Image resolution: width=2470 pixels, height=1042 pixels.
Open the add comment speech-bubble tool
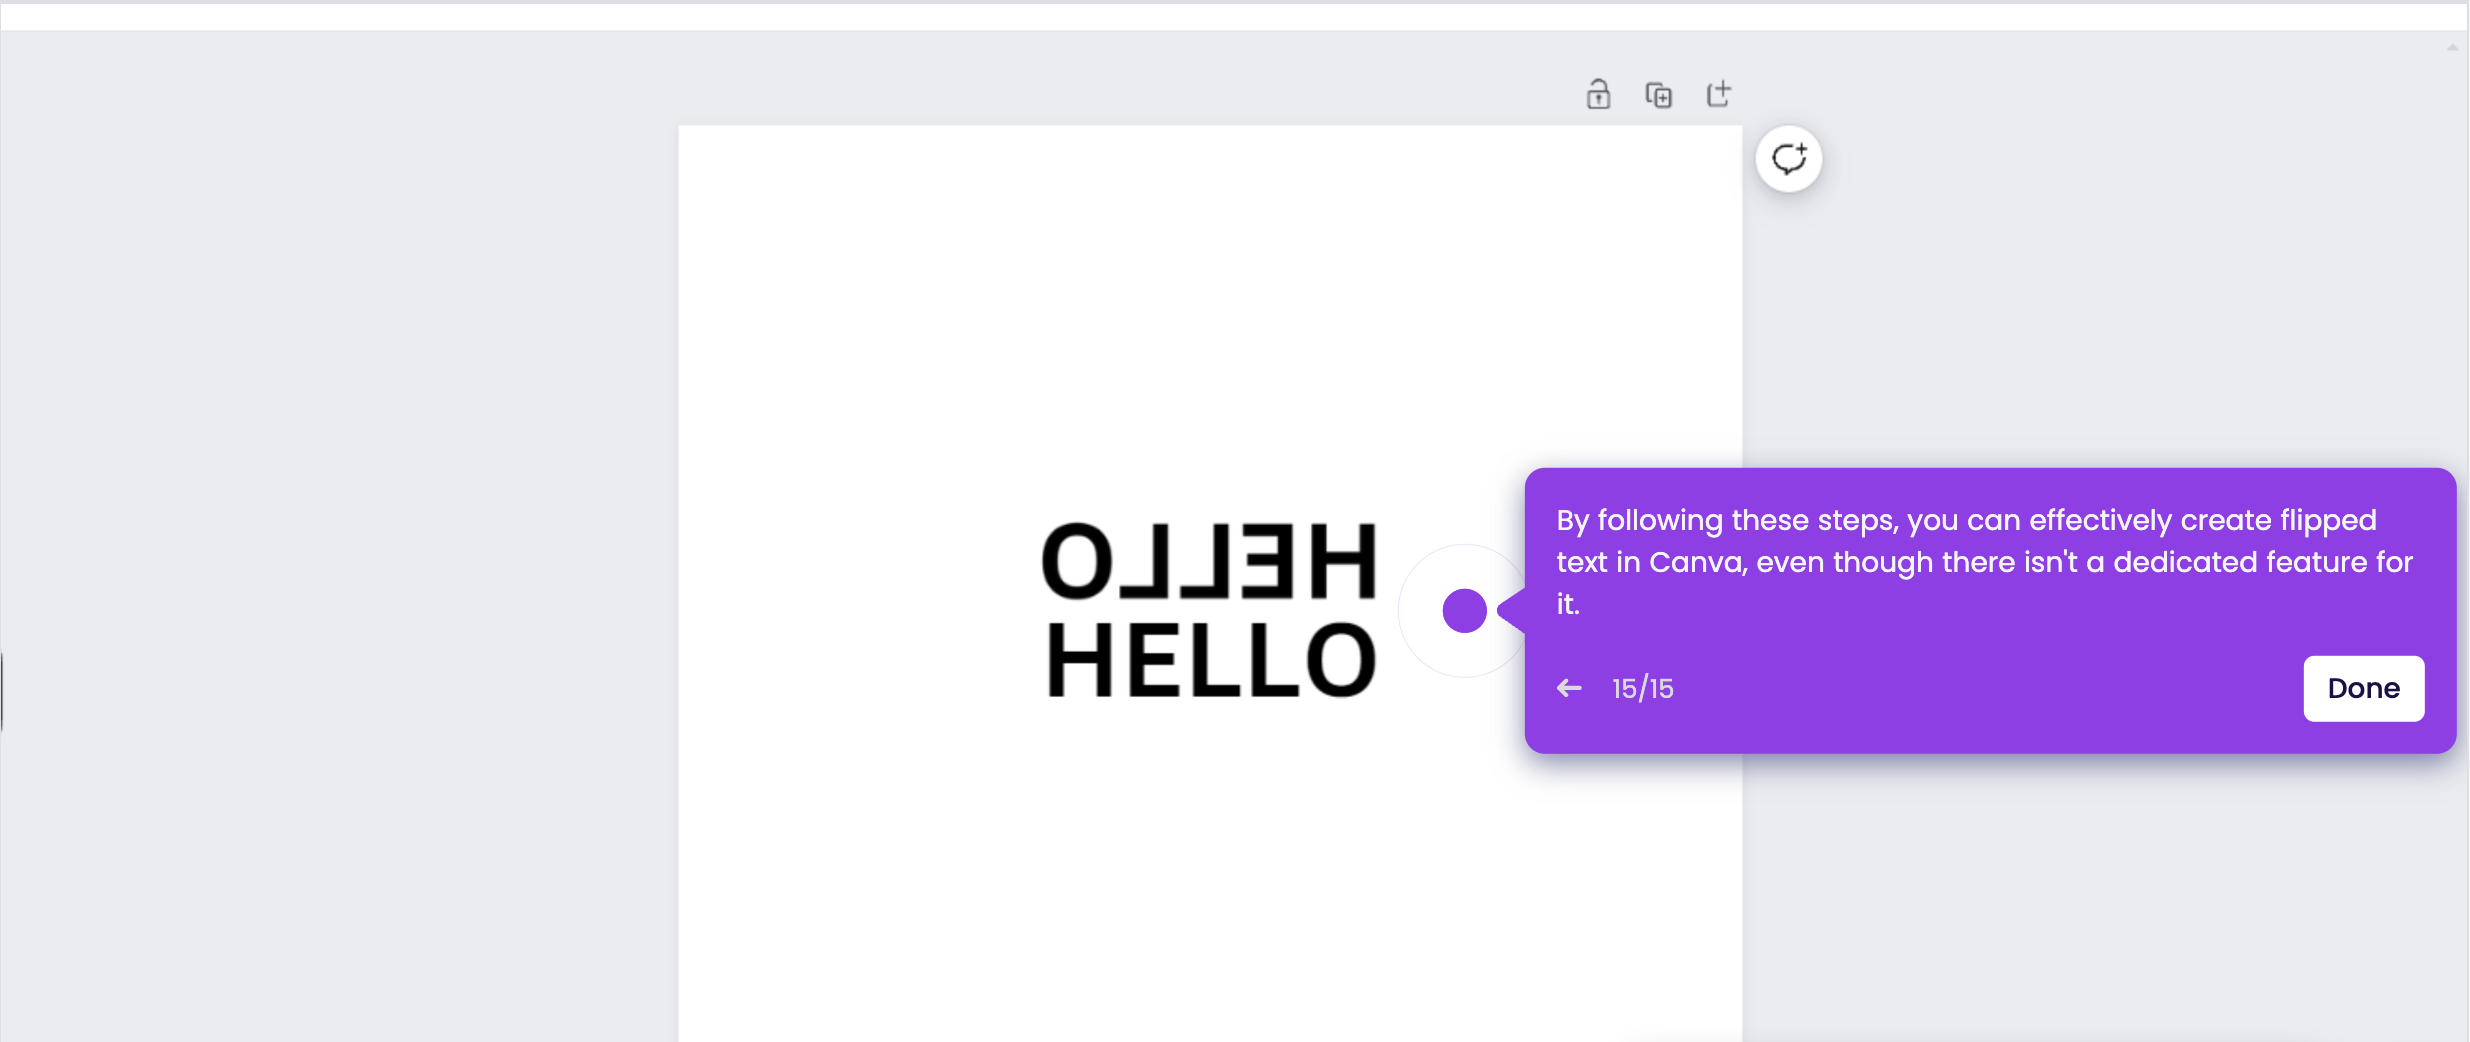click(x=1788, y=158)
